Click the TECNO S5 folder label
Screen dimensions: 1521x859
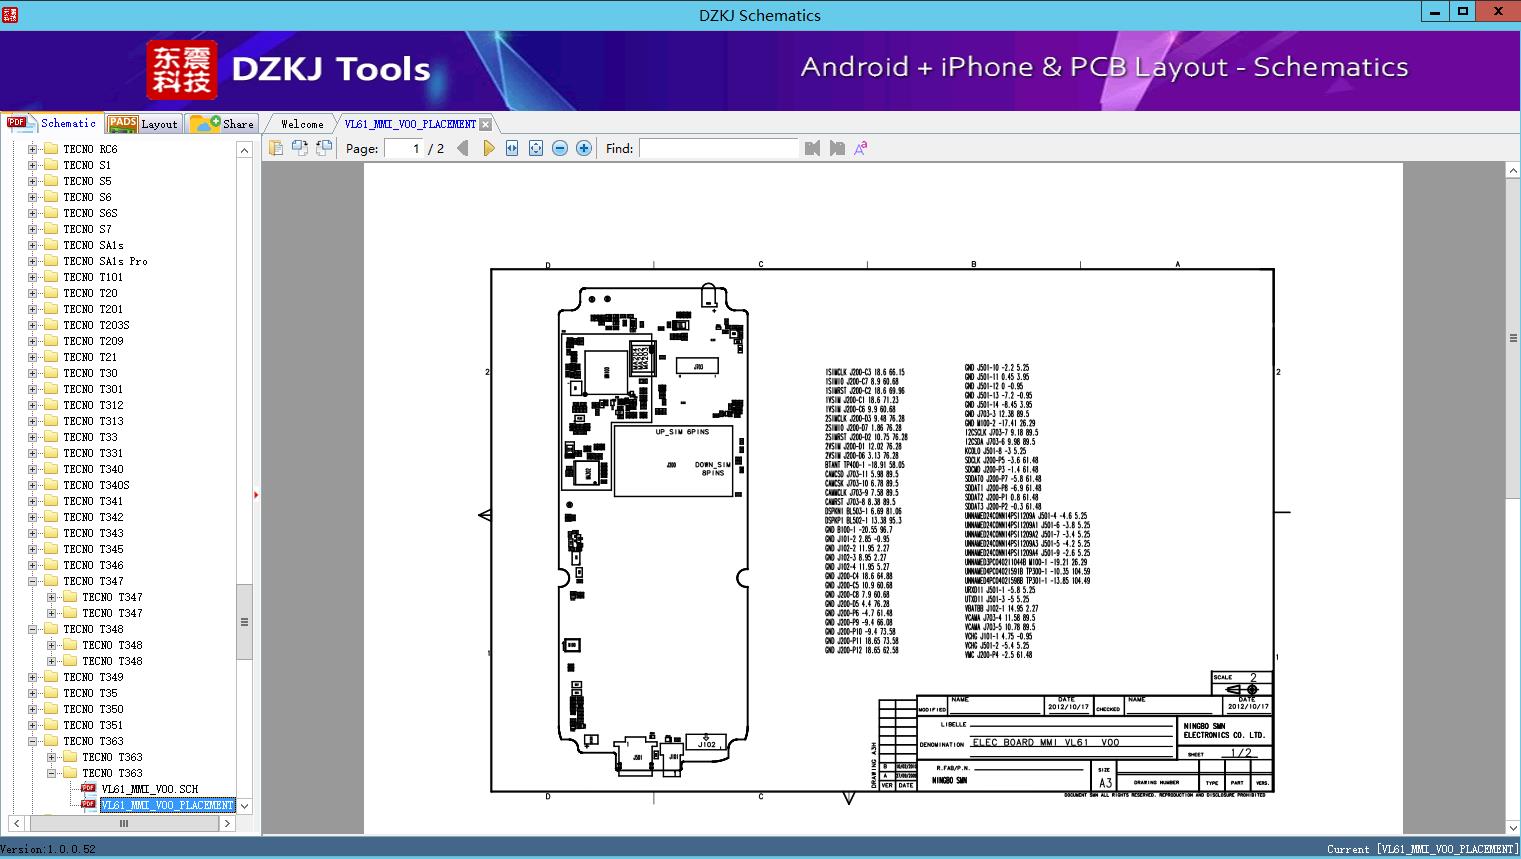87,181
